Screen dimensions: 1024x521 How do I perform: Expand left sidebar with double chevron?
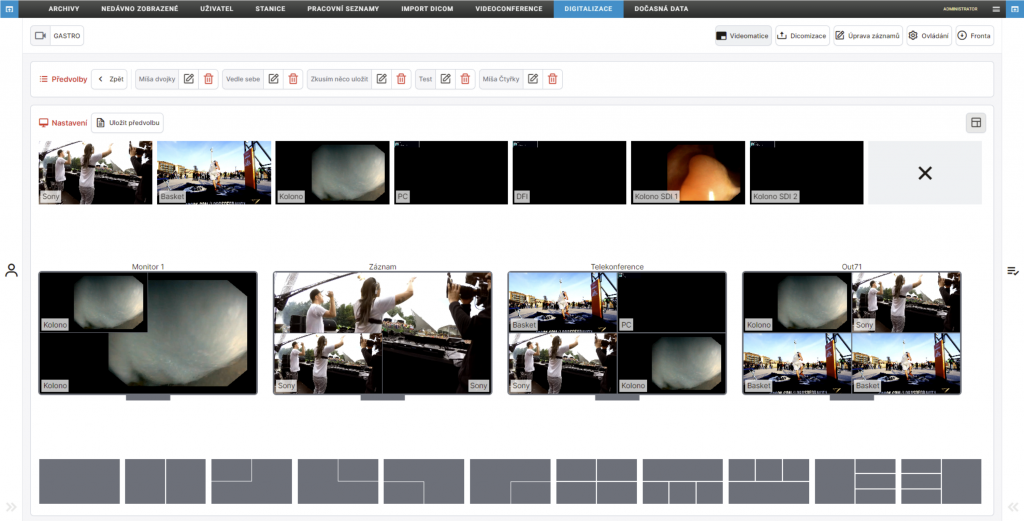[11, 506]
